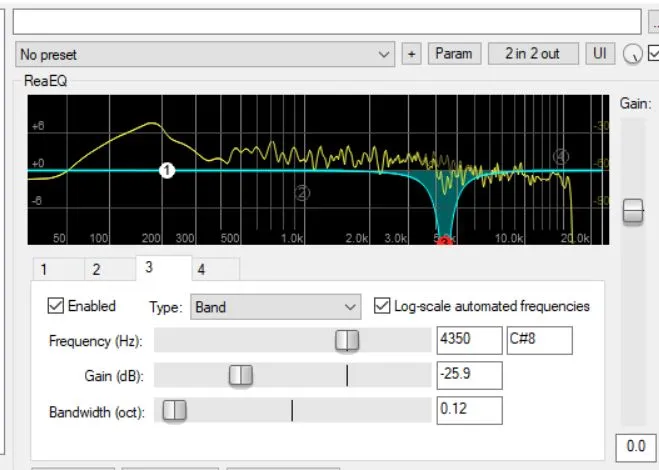
Task: Open the band Type dropdown
Action: pyautogui.click(x=275, y=307)
